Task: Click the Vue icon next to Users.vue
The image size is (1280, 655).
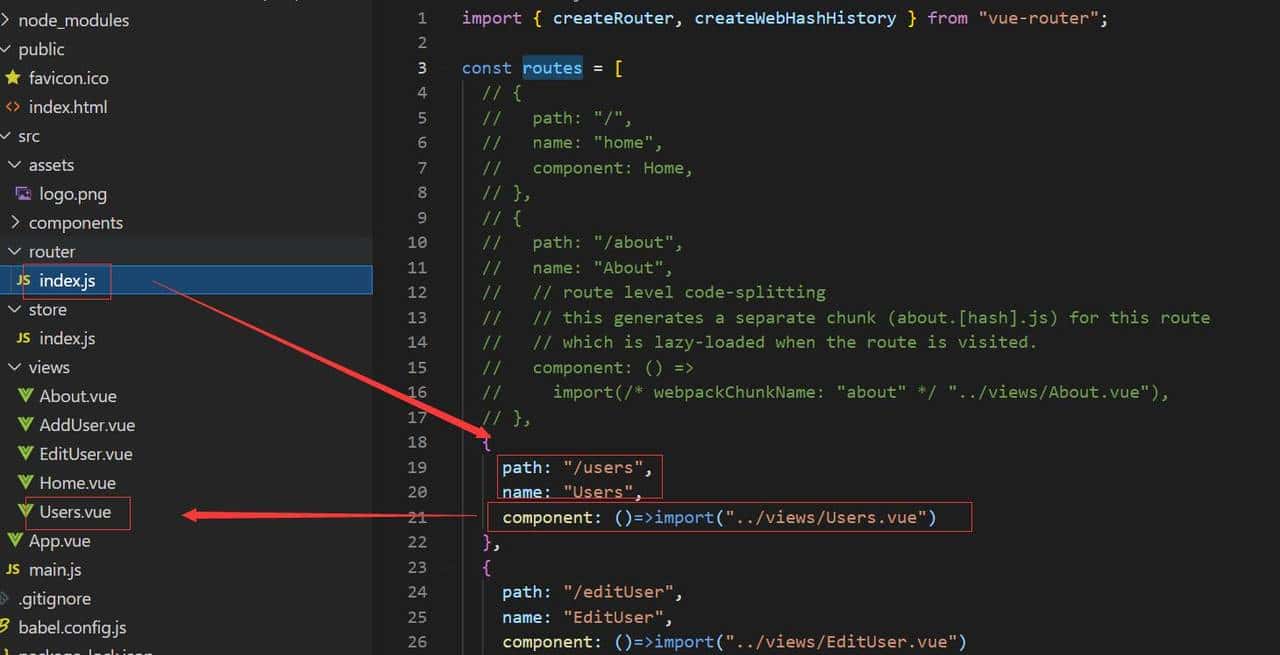Action: coord(25,512)
